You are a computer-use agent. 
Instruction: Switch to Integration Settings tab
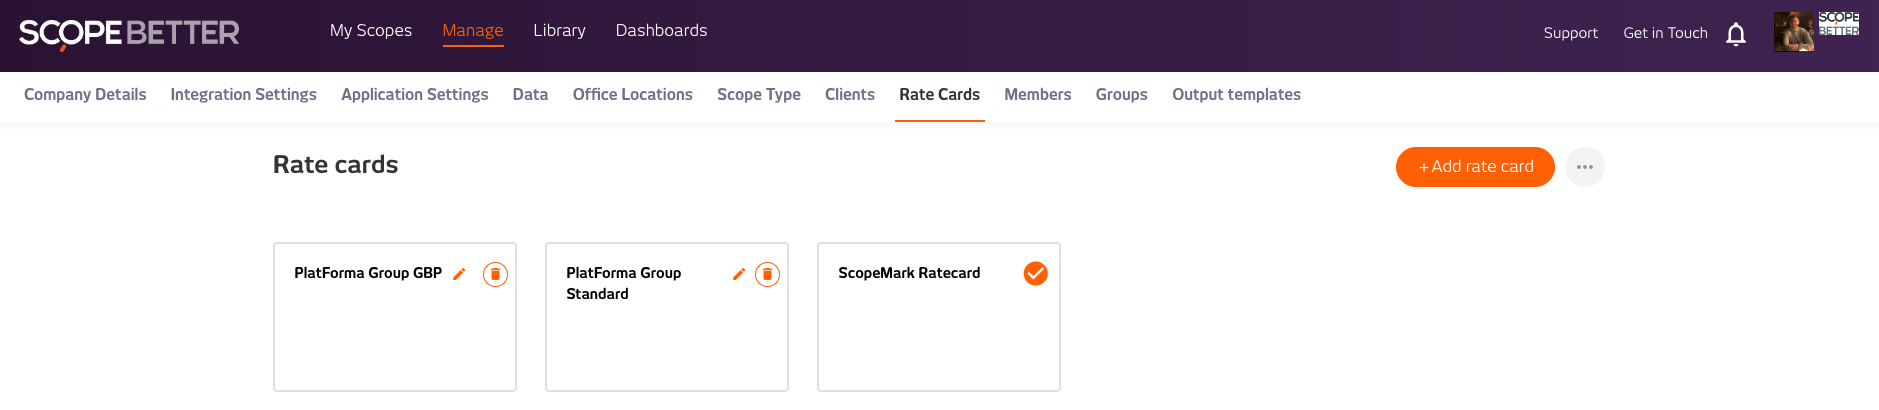(x=243, y=95)
